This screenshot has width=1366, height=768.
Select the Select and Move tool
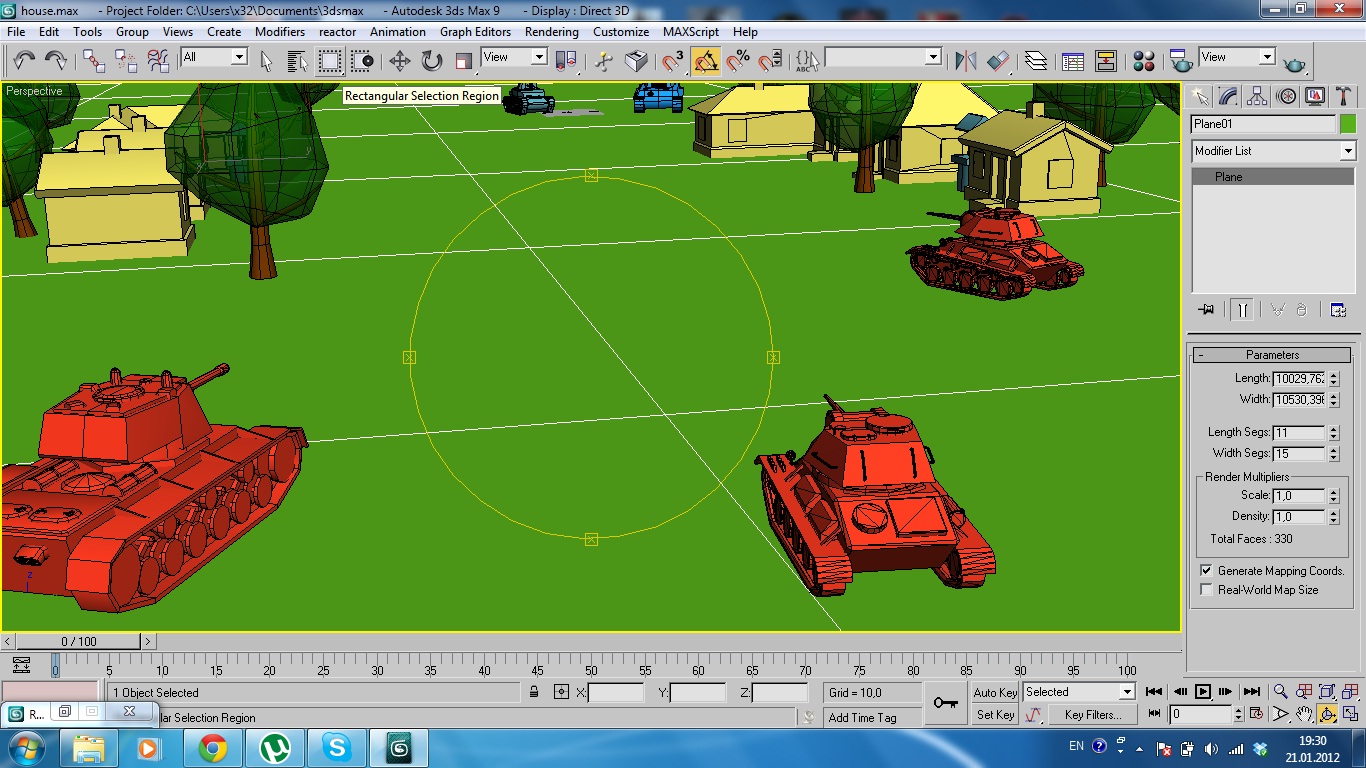(400, 61)
